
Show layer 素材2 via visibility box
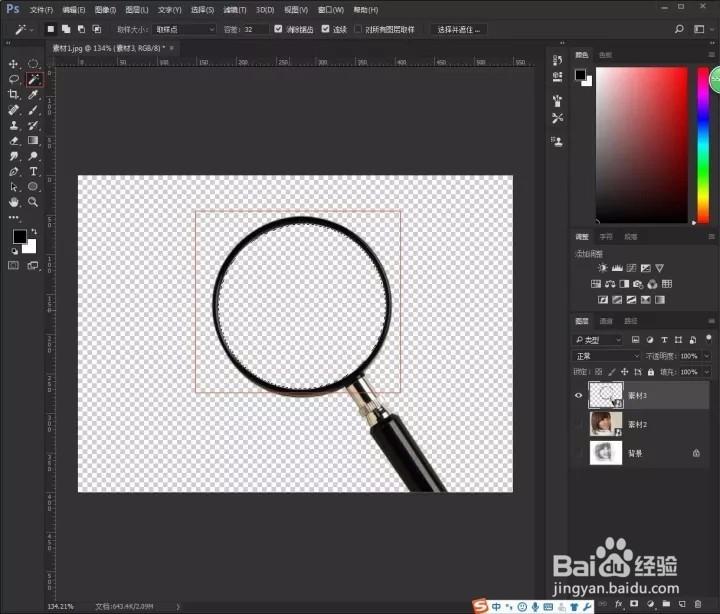[579, 424]
